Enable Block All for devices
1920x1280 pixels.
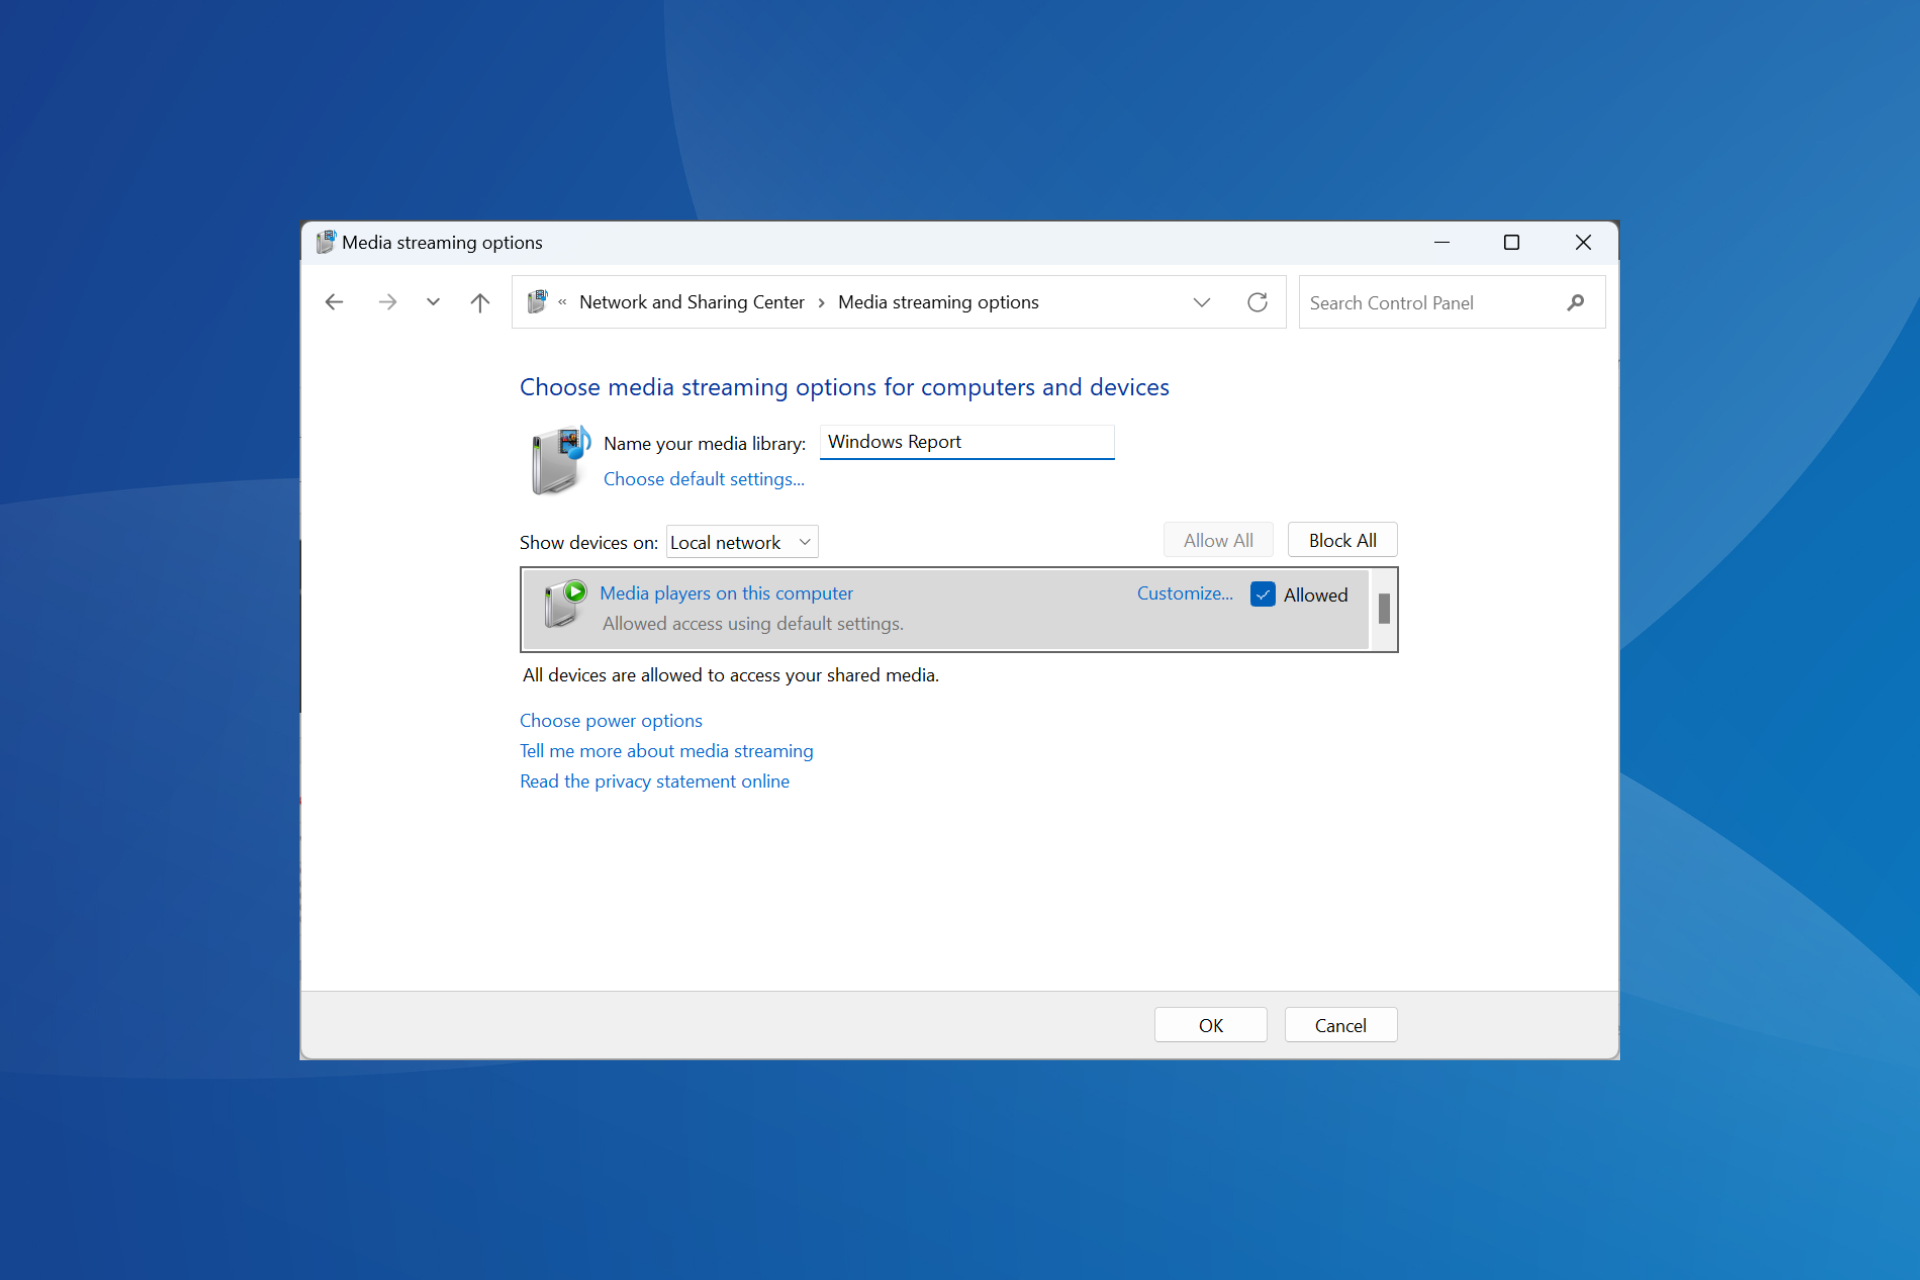1340,540
